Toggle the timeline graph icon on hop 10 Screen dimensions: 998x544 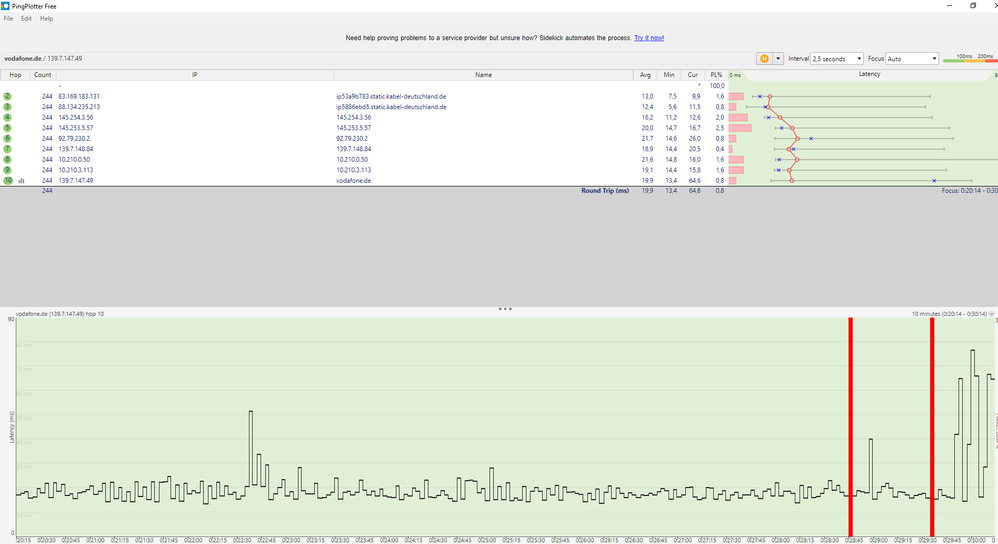pos(21,181)
